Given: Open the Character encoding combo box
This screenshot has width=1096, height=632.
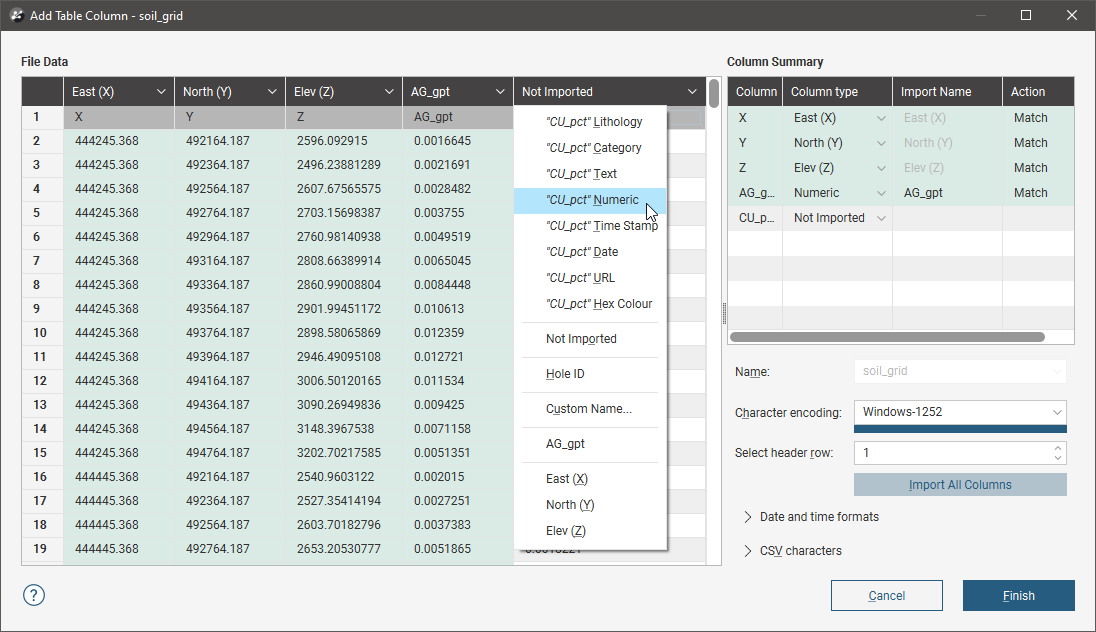Looking at the screenshot, I should pyautogui.click(x=959, y=412).
